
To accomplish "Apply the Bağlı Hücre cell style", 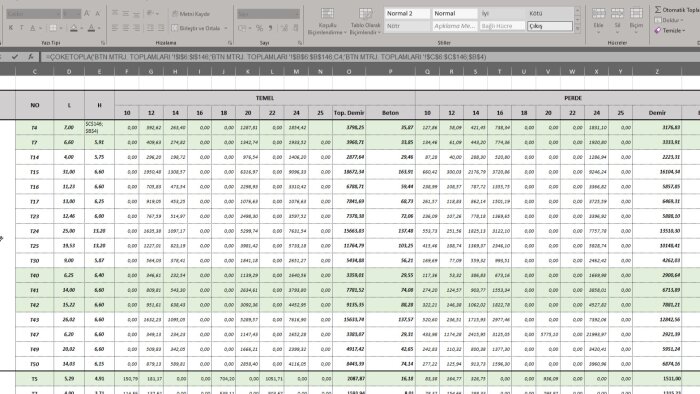I will point(502,26).
